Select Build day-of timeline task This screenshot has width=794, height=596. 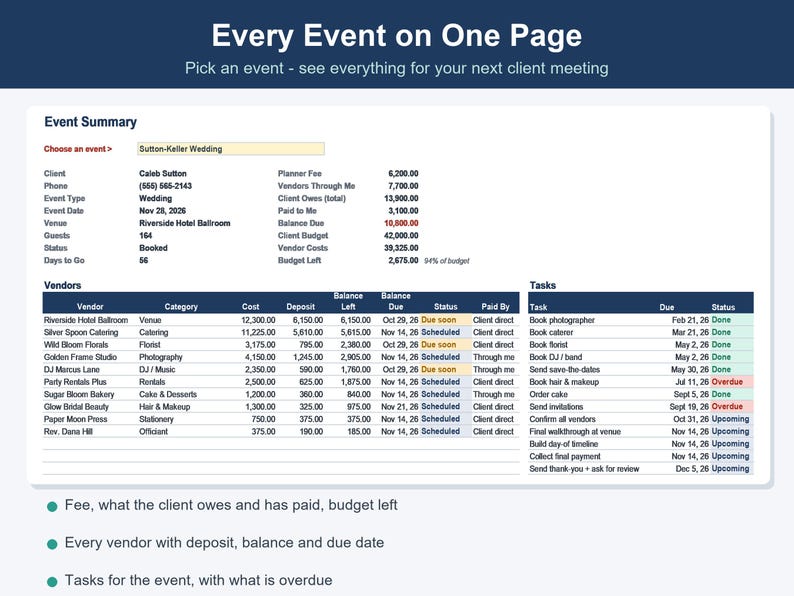[x=564, y=444]
